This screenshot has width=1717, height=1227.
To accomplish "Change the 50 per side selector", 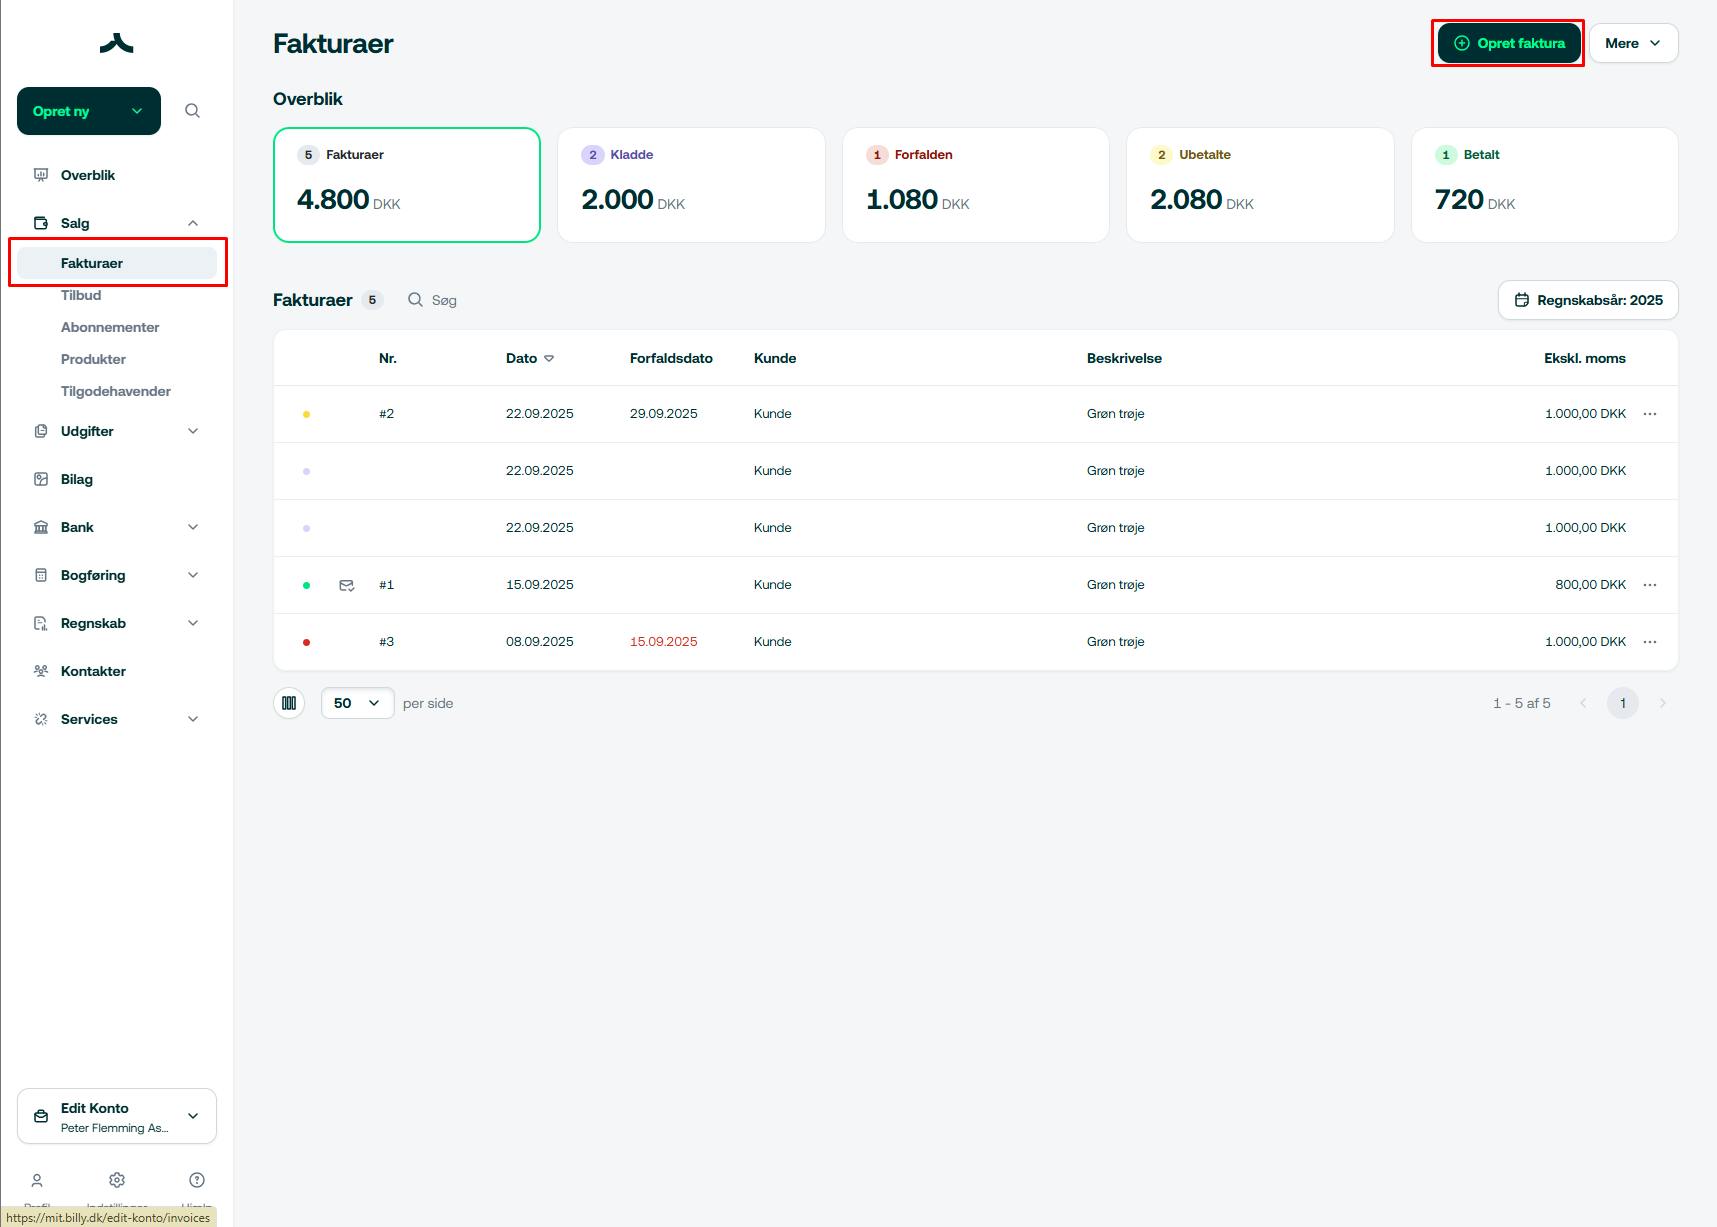I will 357,703.
